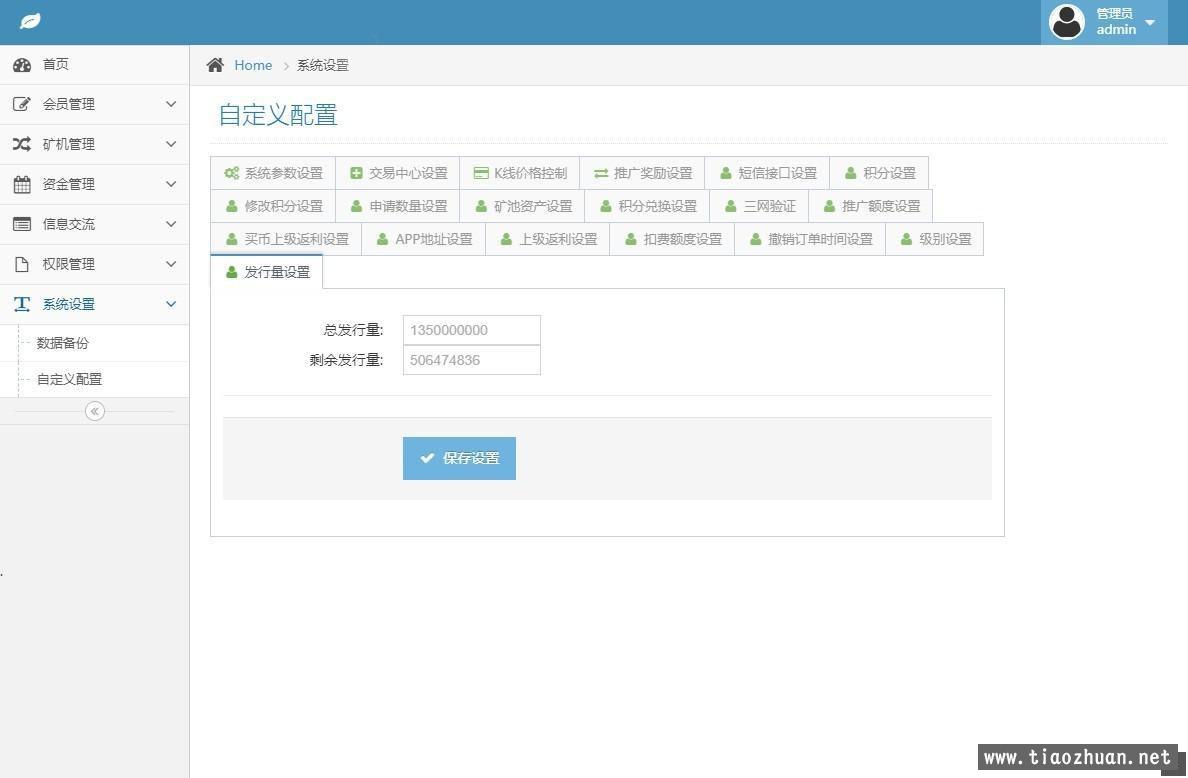This screenshot has height=778, width=1188.
Task: Open the 矿池资产设置 tab
Action: 522,206
